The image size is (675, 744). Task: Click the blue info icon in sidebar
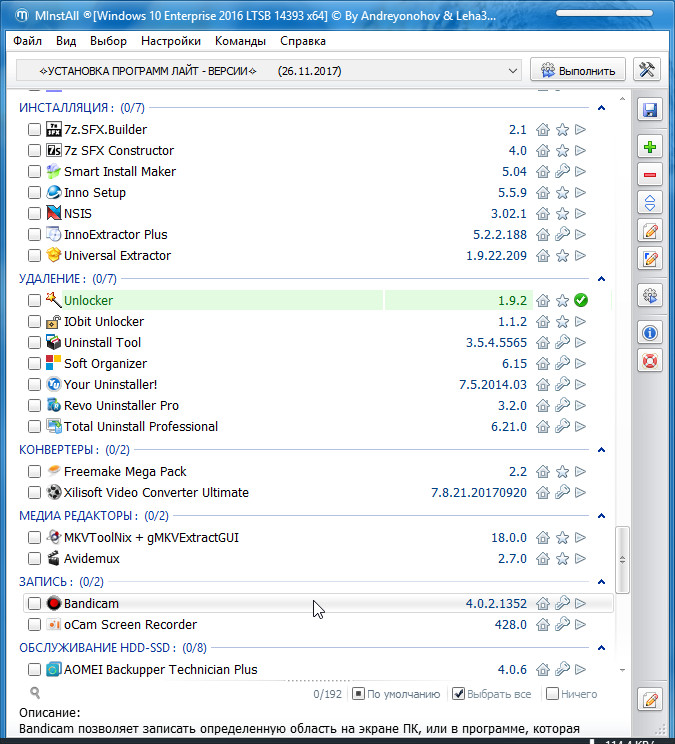650,333
